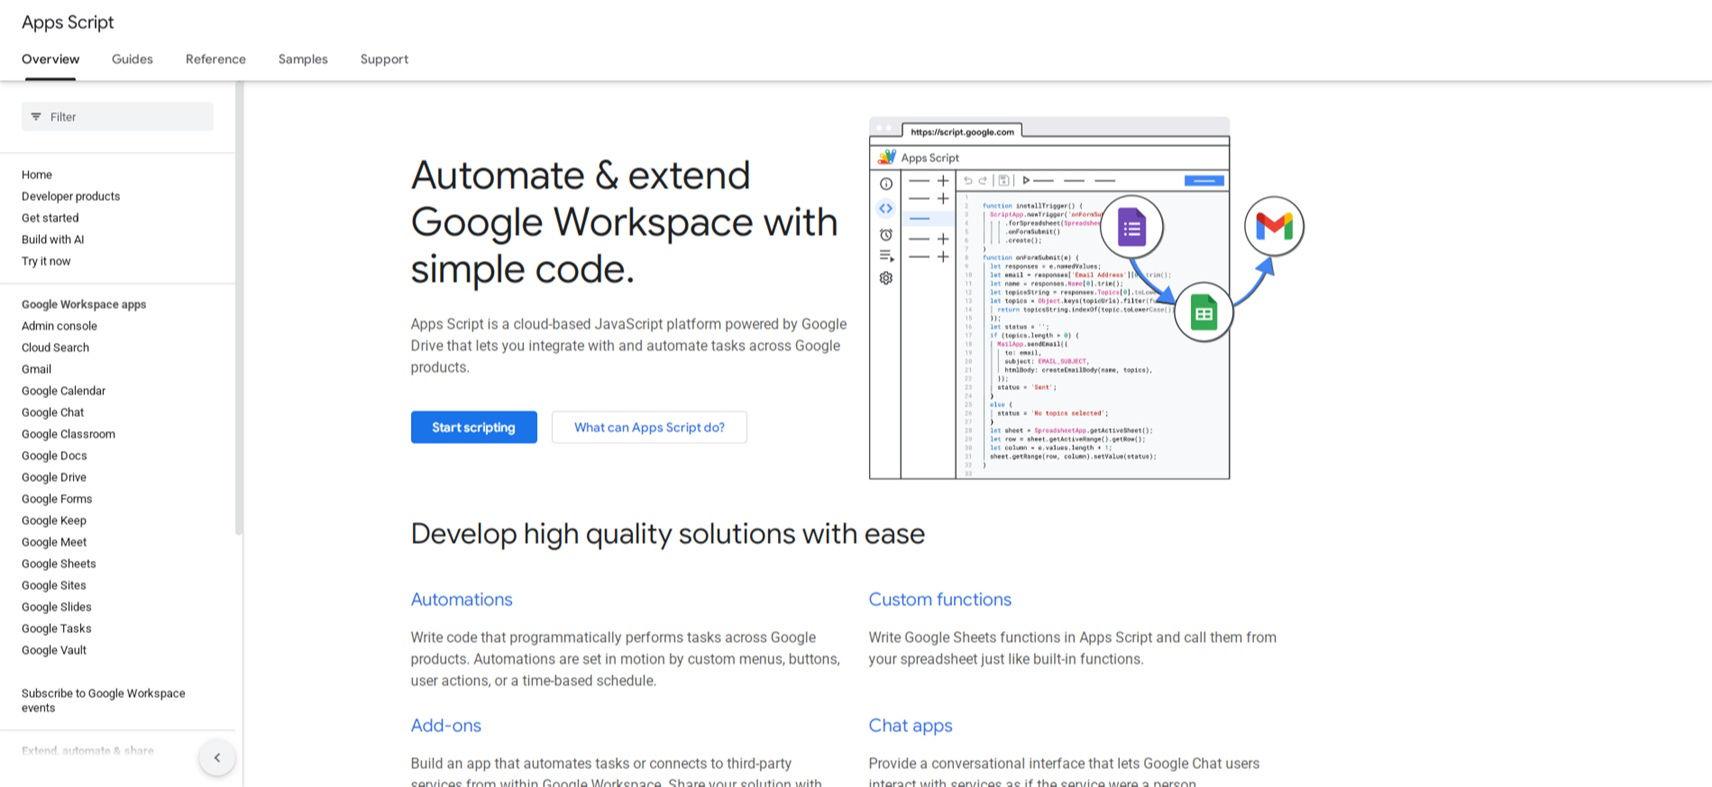Open the Home sidebar link
Screen dimensions: 1712x787
[x=37, y=175]
